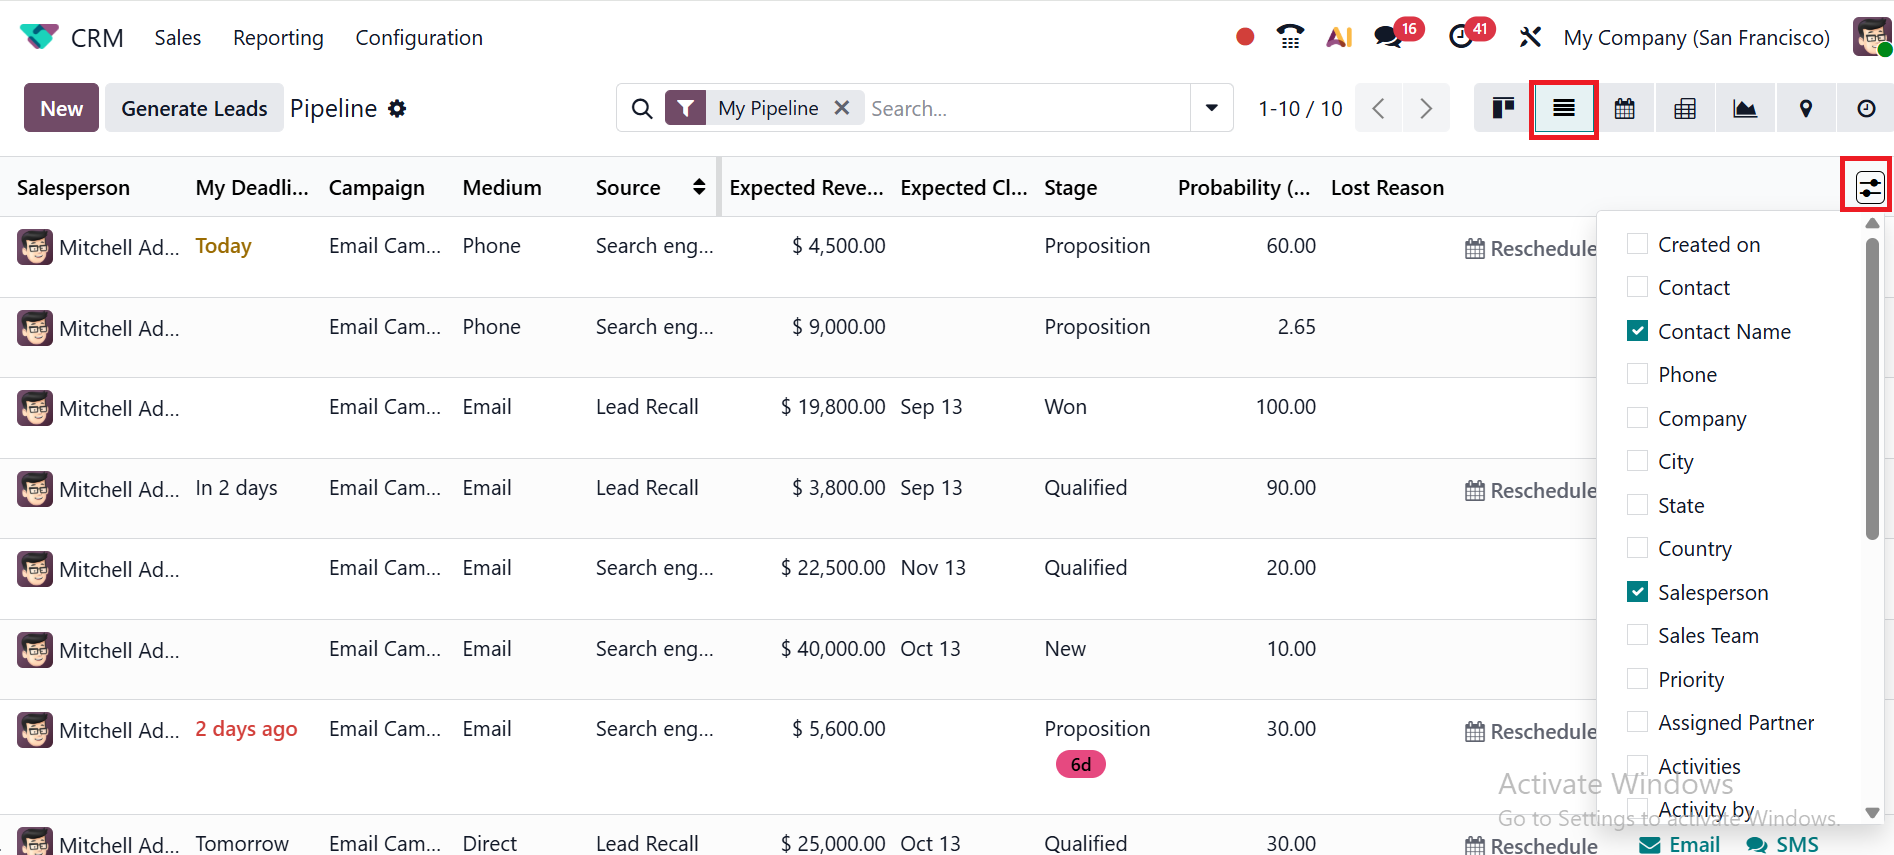Screen dimensions: 1894x855
Task: Uncheck the Contact Name column
Action: pyautogui.click(x=1637, y=331)
